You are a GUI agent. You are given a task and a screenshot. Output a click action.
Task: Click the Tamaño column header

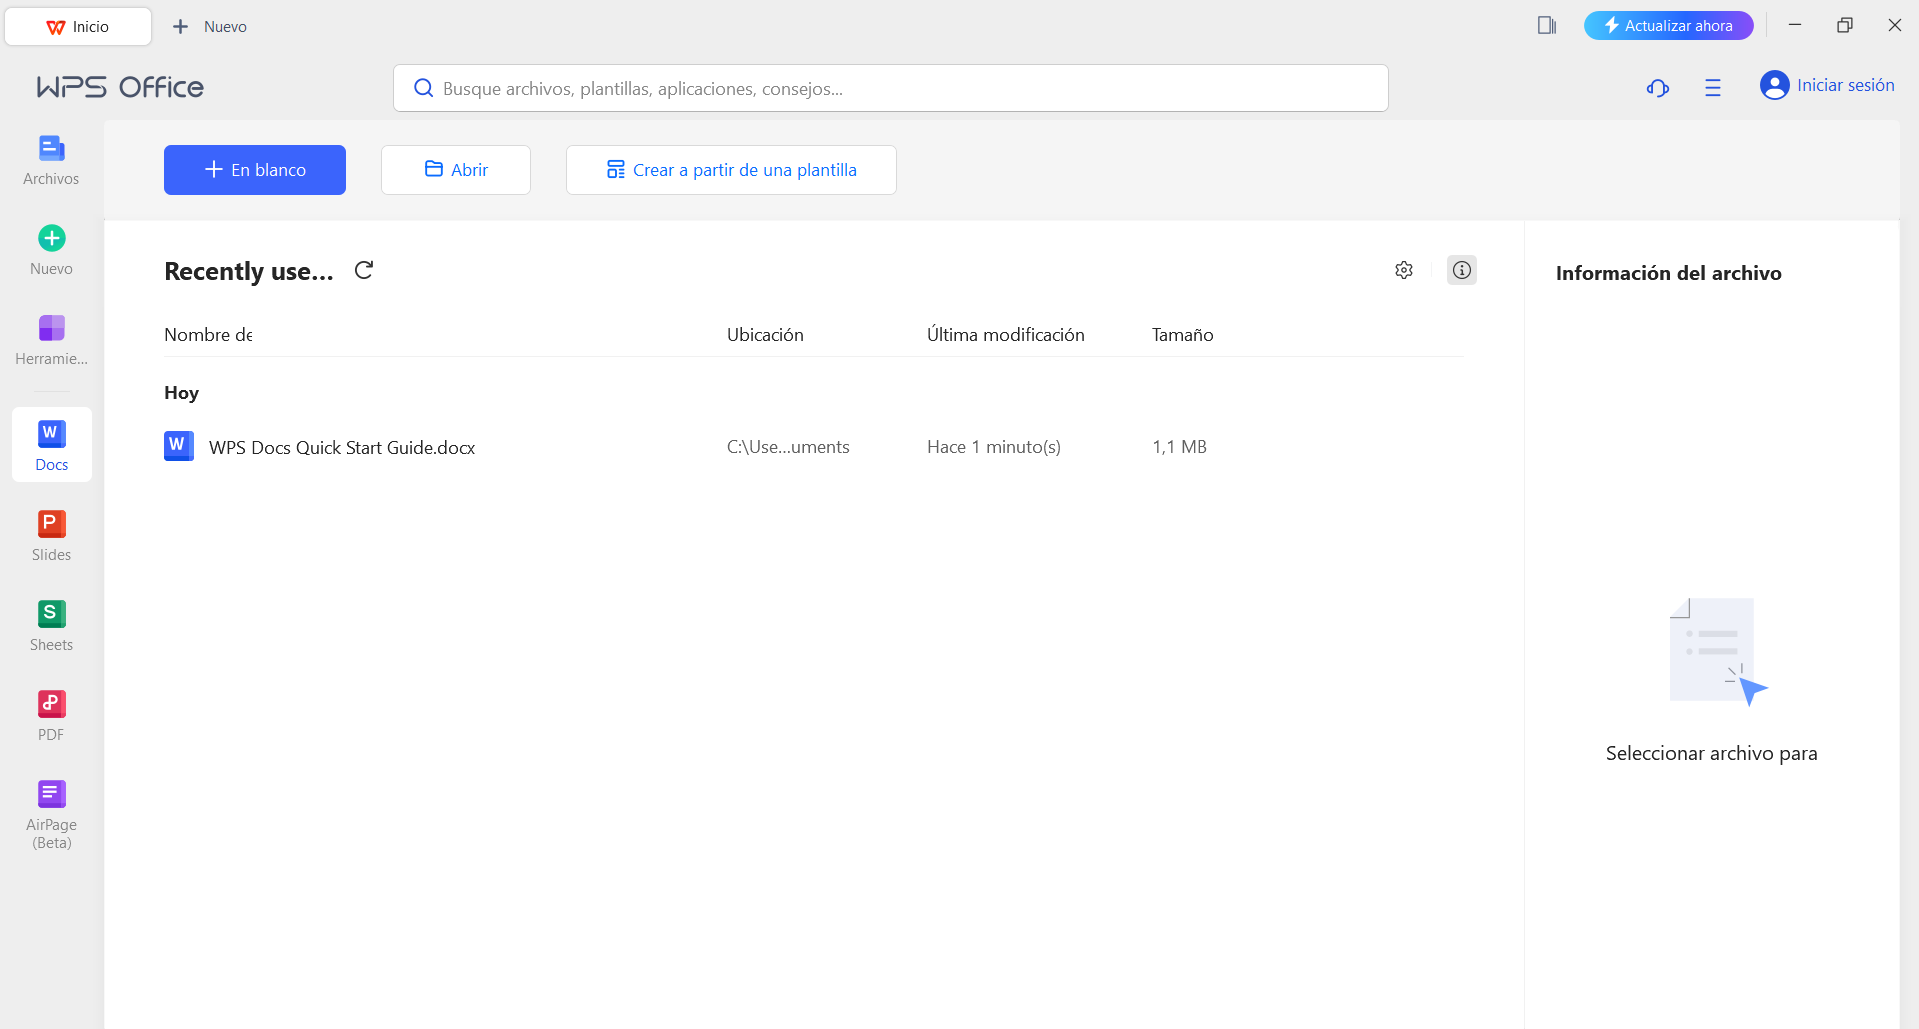pyautogui.click(x=1182, y=335)
